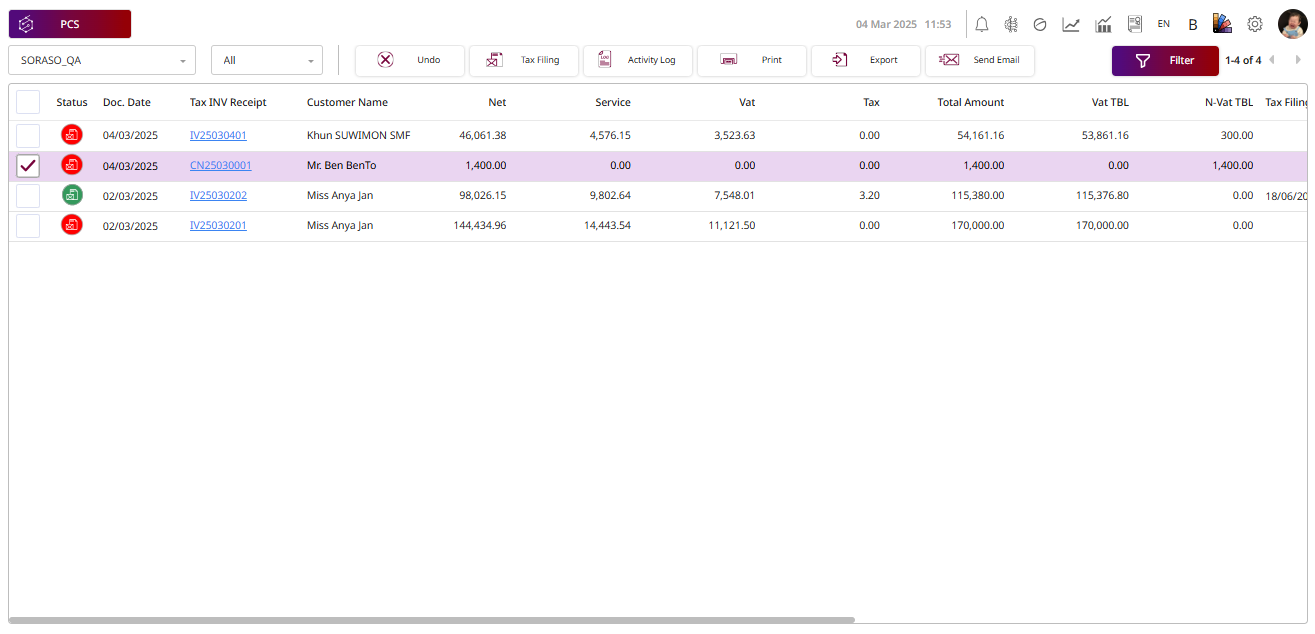Open the color theme palette swatch
1315x634 pixels.
pyautogui.click(x=1222, y=24)
